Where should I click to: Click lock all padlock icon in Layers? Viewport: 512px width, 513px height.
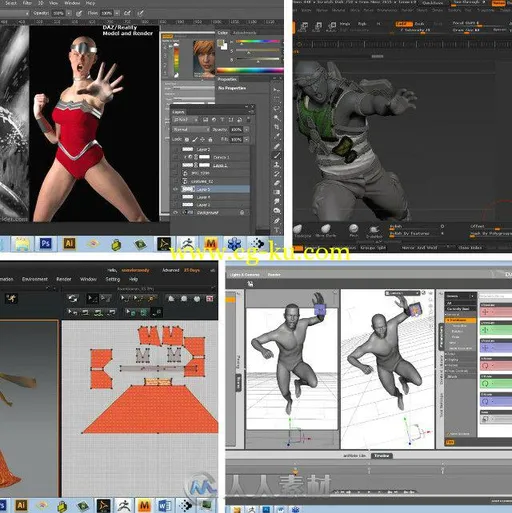tap(210, 139)
